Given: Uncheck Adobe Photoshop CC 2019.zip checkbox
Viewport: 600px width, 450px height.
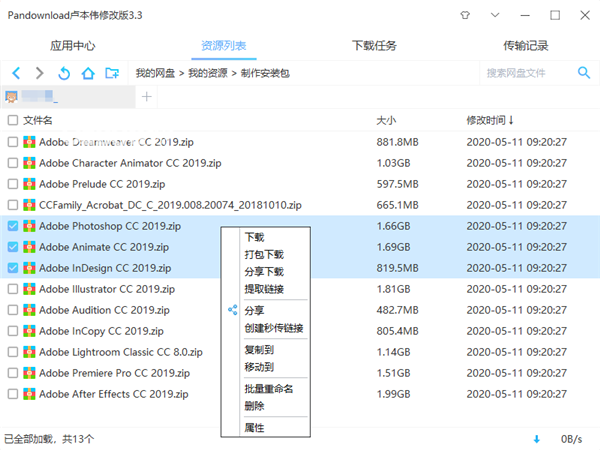Looking at the screenshot, I should (12, 226).
